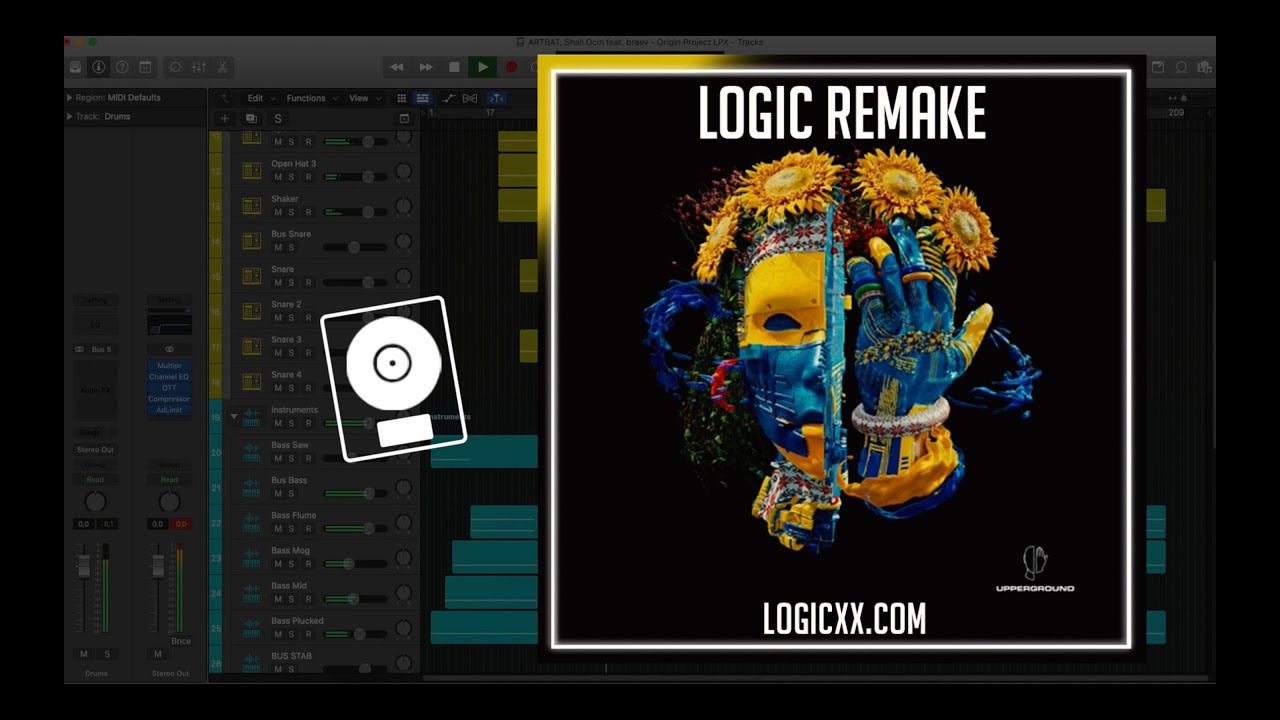Click the Bnce bounce button
The image size is (1280, 720).
[181, 641]
